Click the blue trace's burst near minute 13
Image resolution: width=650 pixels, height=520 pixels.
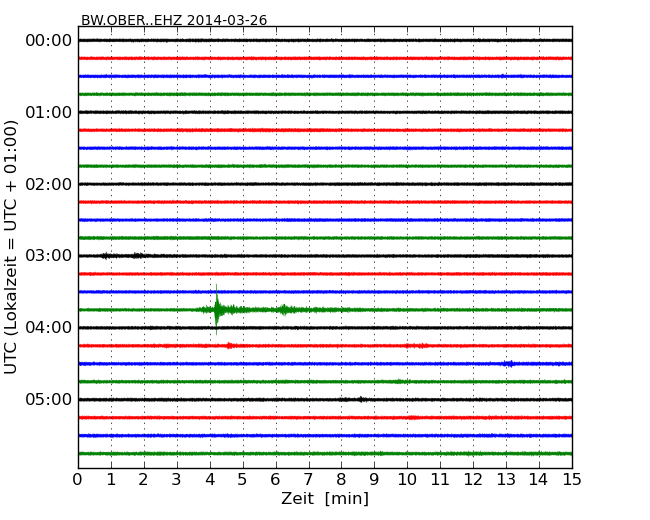pyautogui.click(x=509, y=364)
